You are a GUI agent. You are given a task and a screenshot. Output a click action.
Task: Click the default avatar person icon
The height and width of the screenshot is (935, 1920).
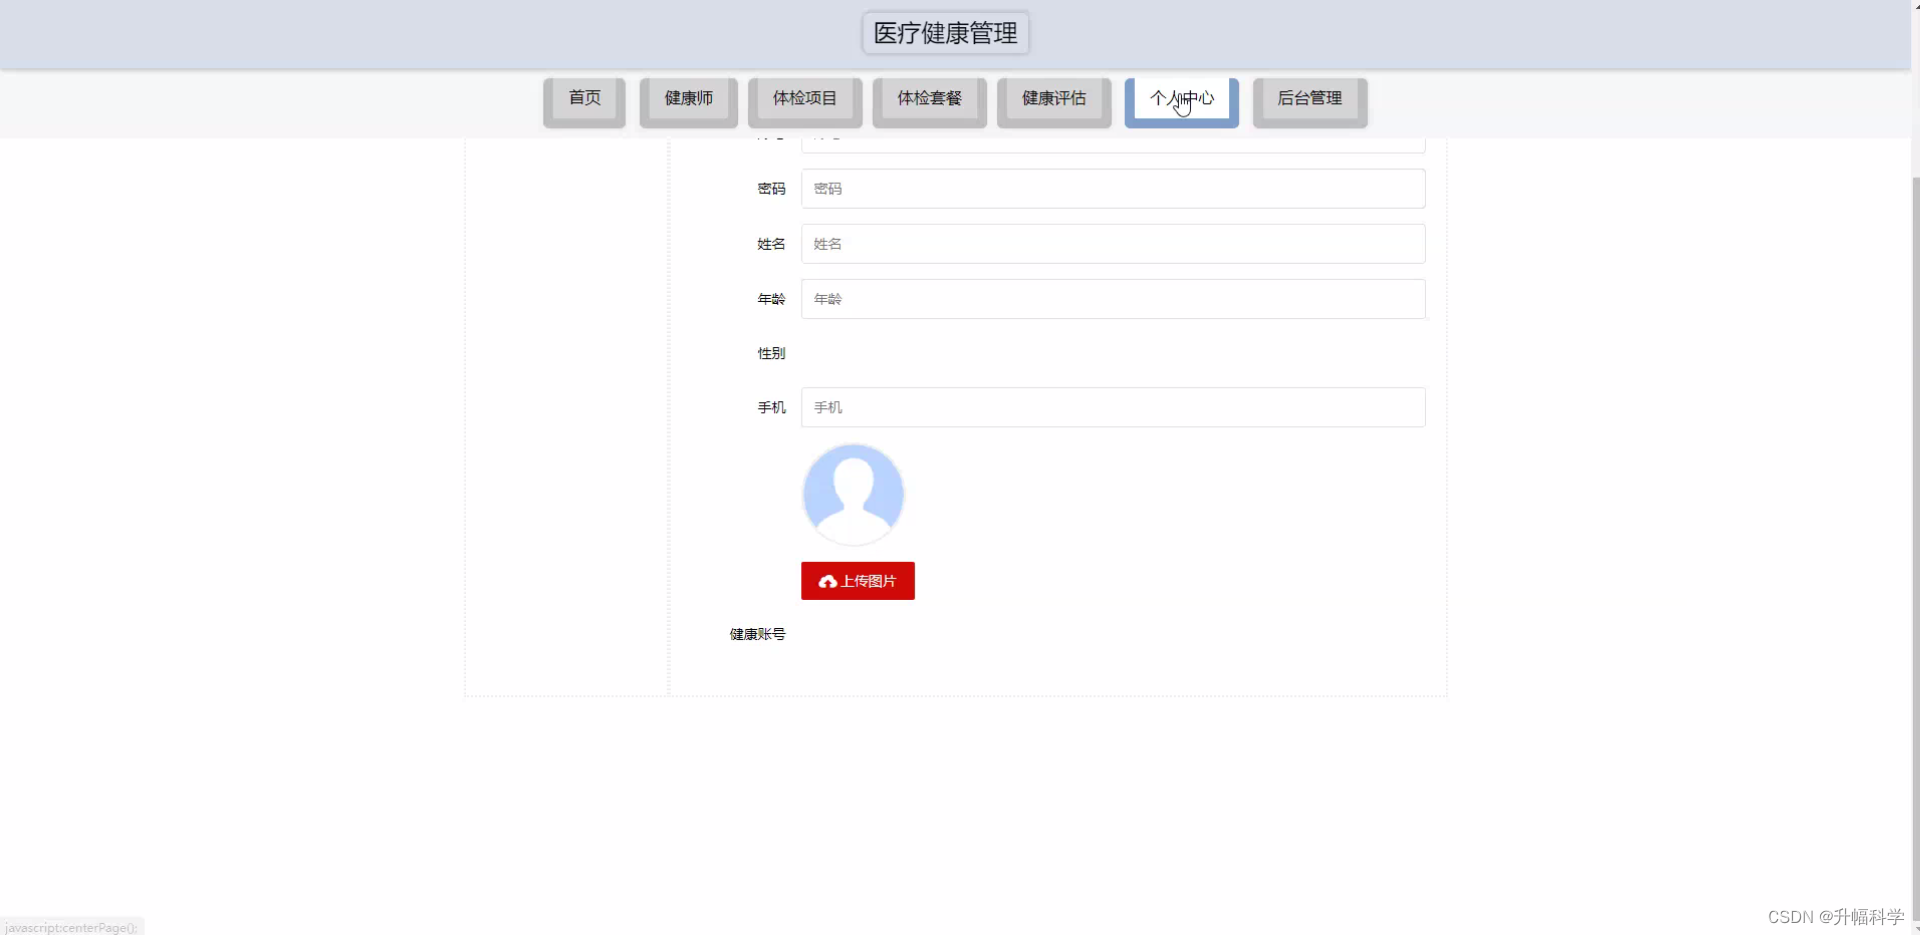pyautogui.click(x=852, y=492)
